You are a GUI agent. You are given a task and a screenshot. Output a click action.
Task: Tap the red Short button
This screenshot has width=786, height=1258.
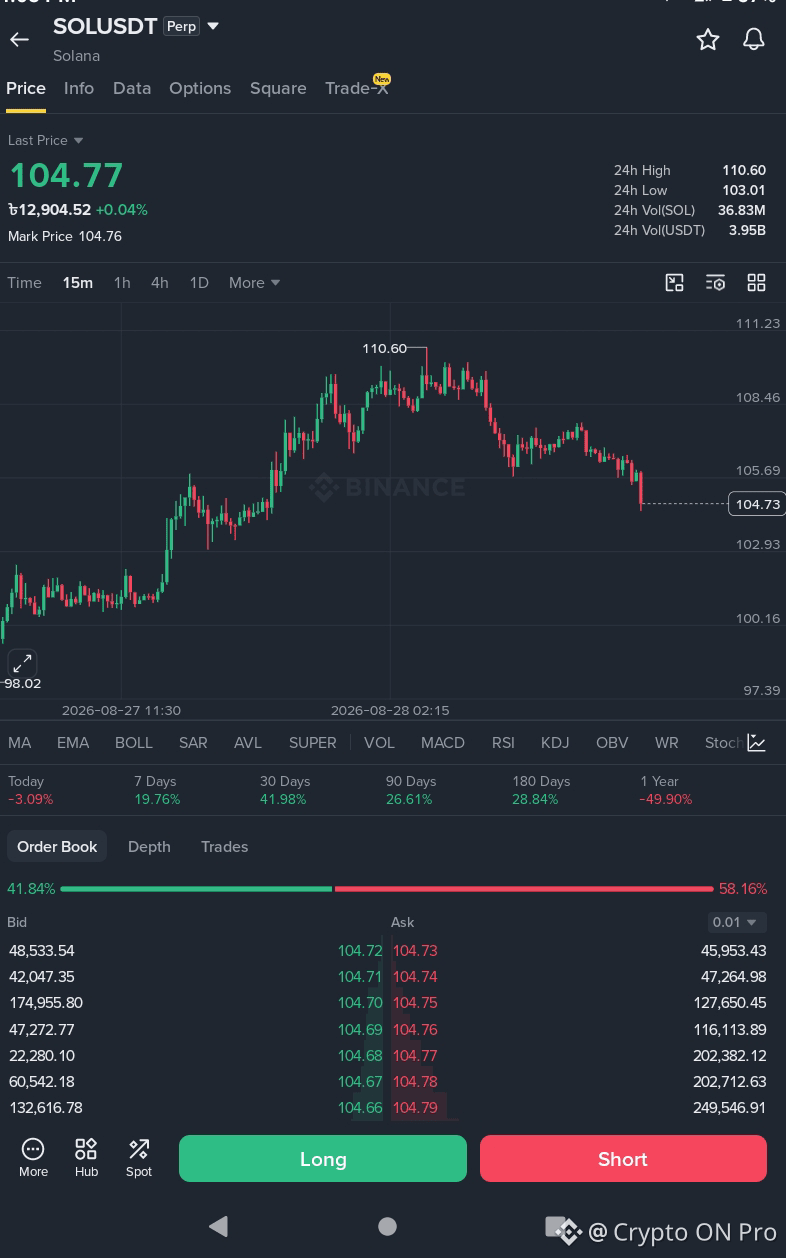tap(623, 1159)
